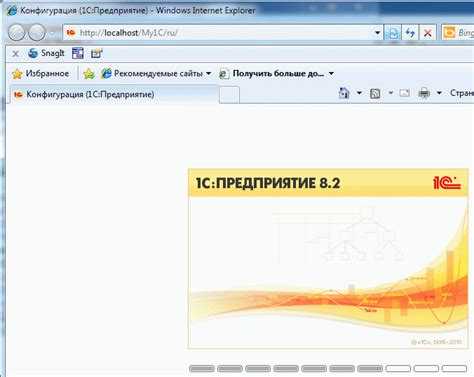Image resolution: width=474 pixels, height=377 pixels.
Task: Expand the address bar URL history dropdown
Action: pyautogui.click(x=377, y=33)
